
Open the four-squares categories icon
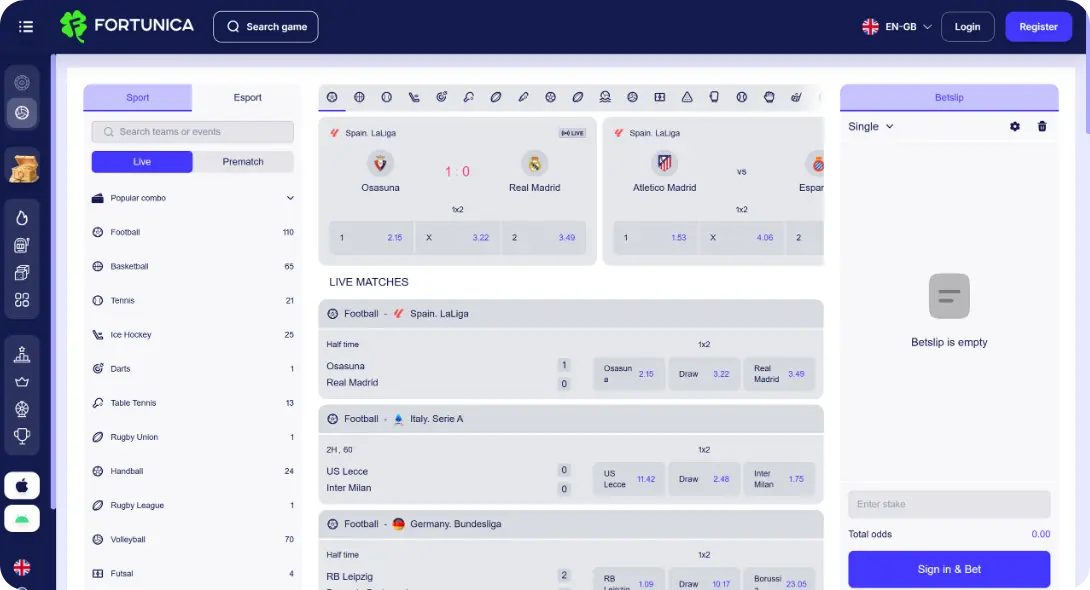22,300
